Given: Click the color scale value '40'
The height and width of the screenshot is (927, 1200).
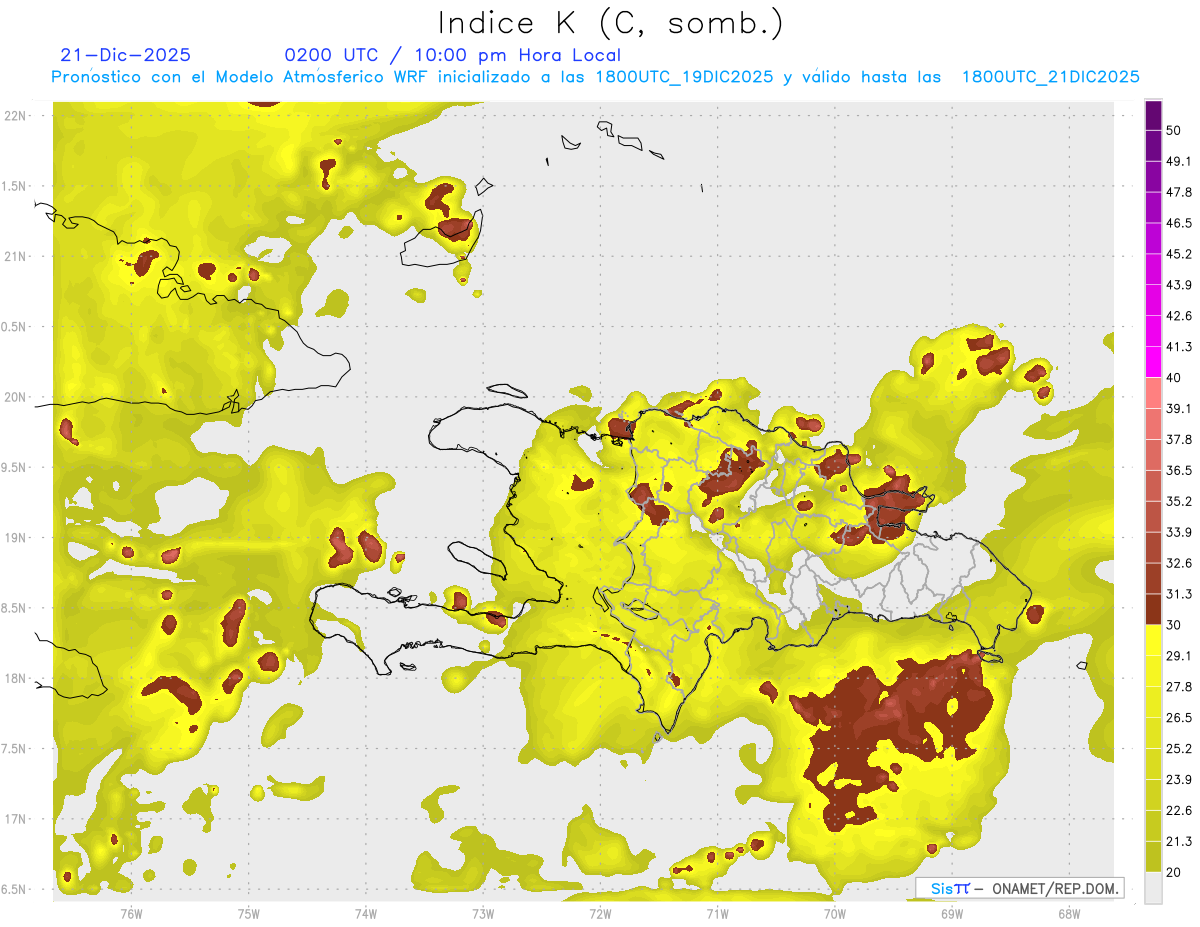Looking at the screenshot, I should [x=1174, y=377].
